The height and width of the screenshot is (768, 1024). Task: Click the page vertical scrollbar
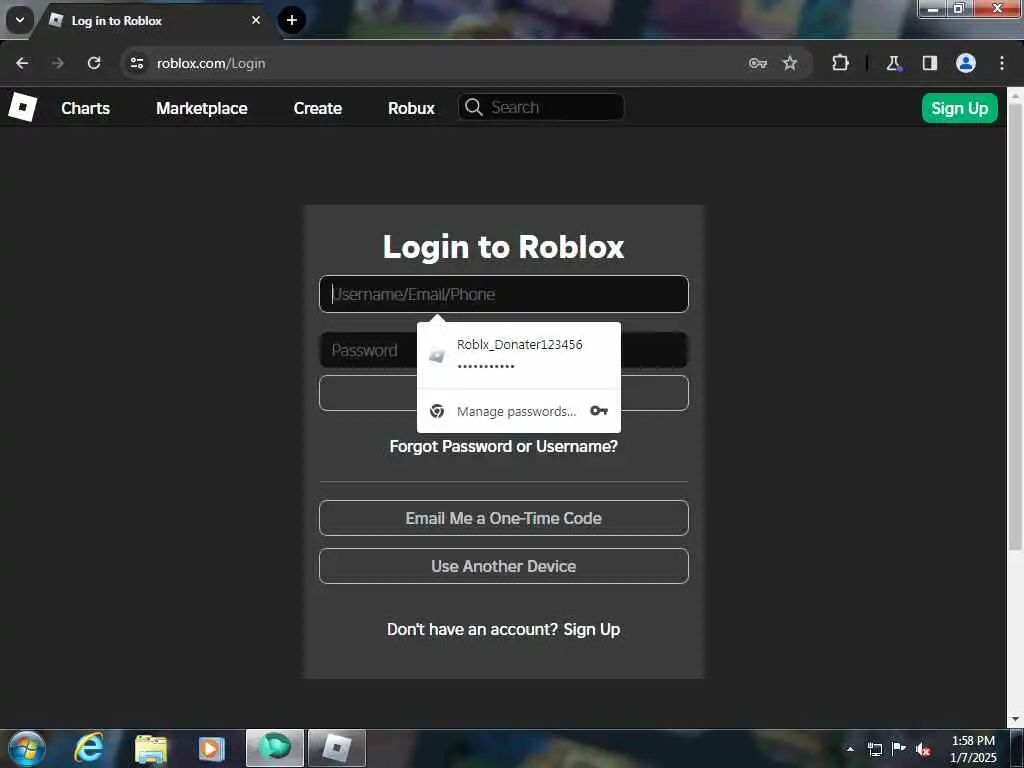1015,327
